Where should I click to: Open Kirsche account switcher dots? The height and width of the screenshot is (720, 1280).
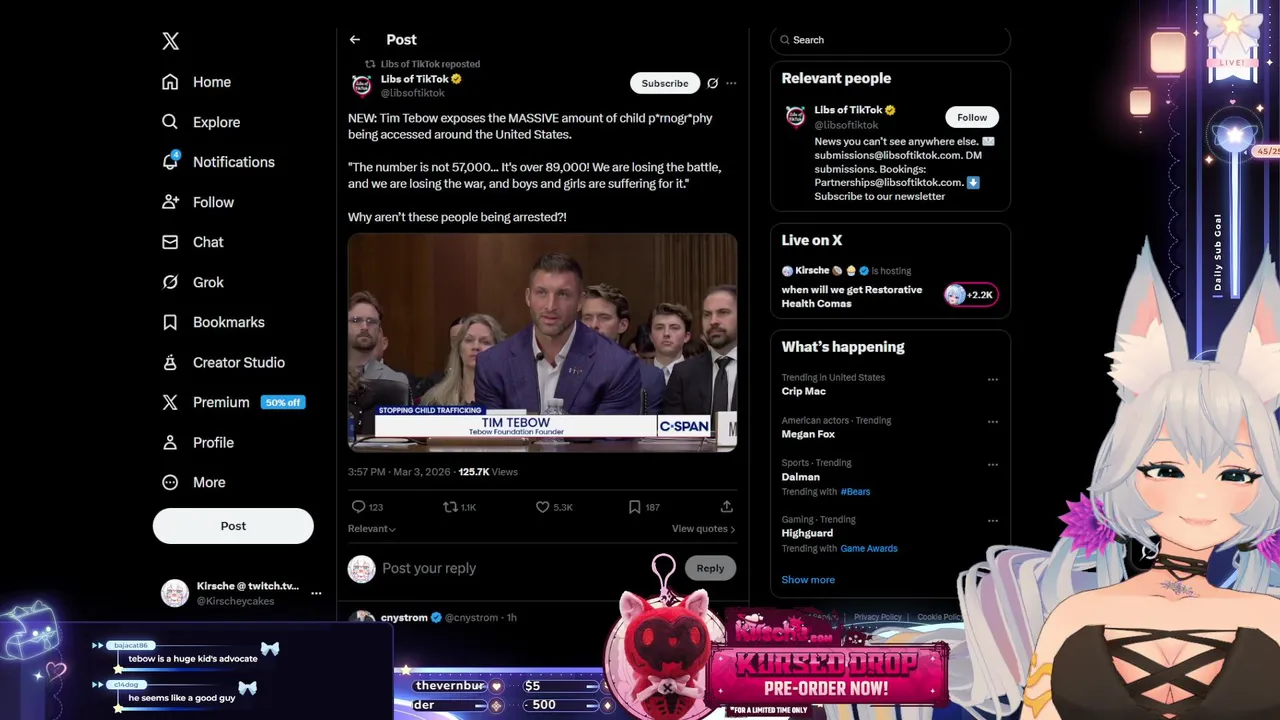click(316, 593)
